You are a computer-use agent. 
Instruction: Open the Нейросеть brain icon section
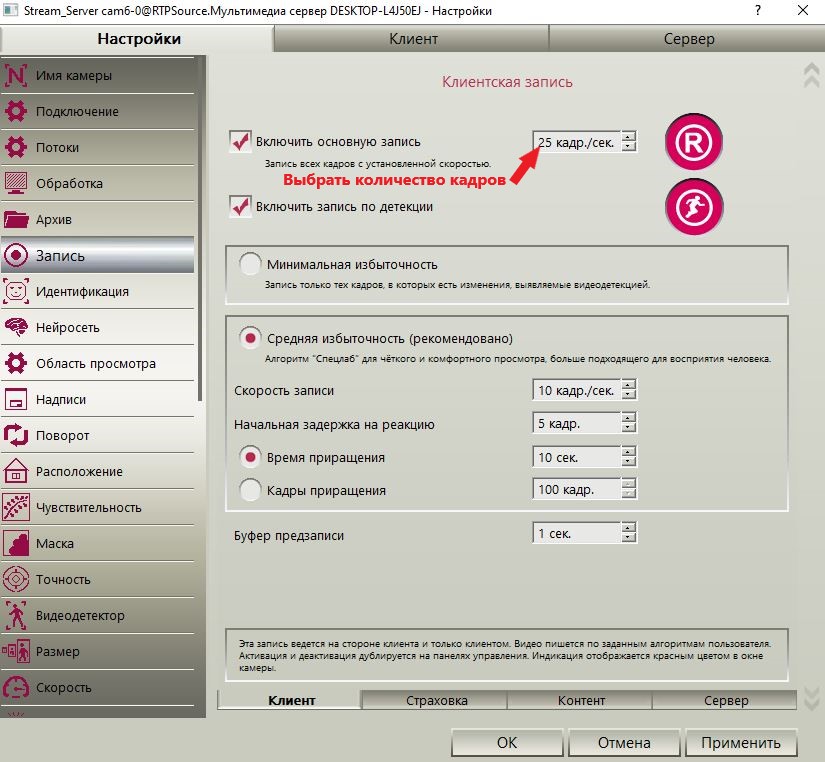click(16, 327)
